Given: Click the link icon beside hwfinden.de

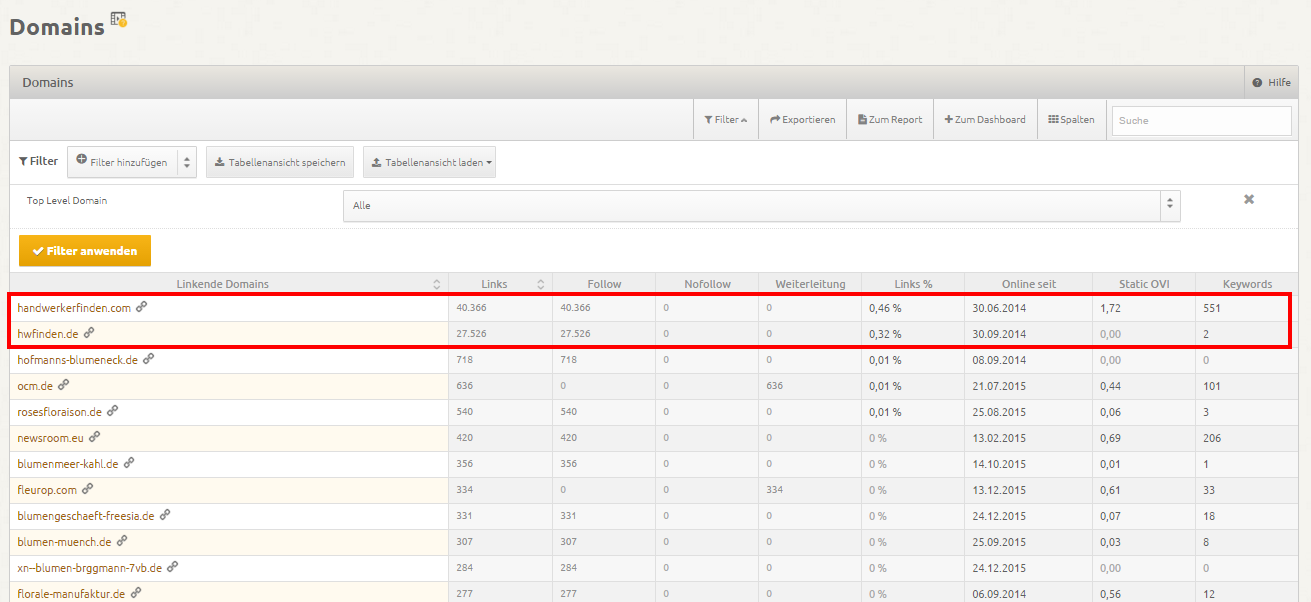Looking at the screenshot, I should pos(90,333).
